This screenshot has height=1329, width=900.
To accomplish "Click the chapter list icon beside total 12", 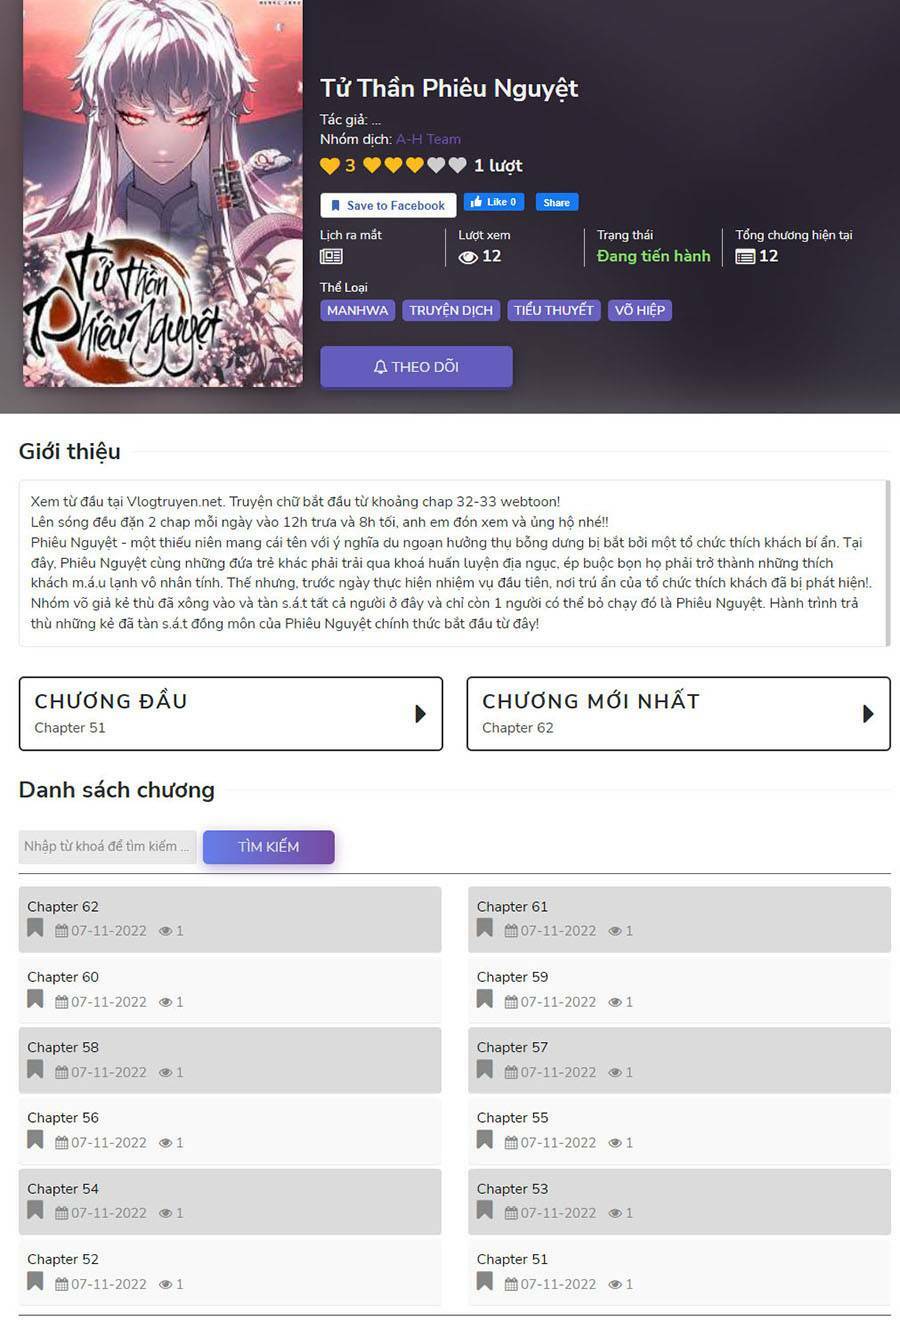I will pyautogui.click(x=745, y=256).
